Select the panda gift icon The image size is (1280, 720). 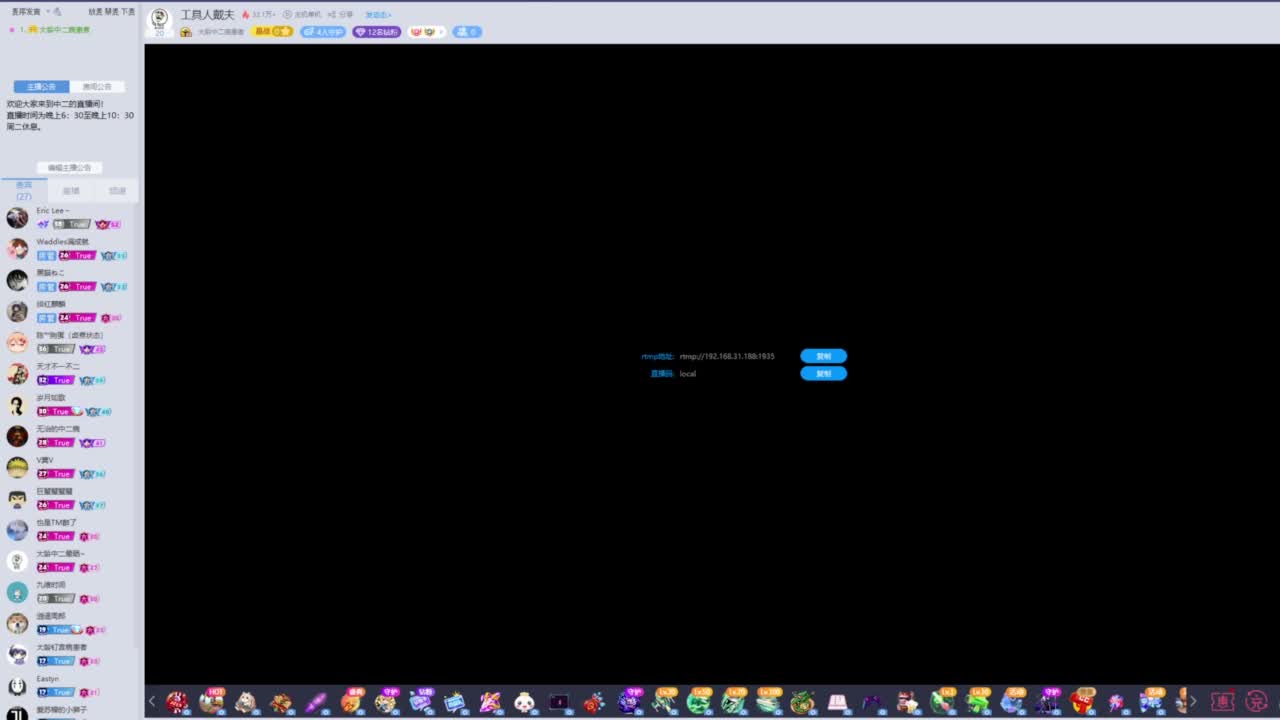coord(525,702)
